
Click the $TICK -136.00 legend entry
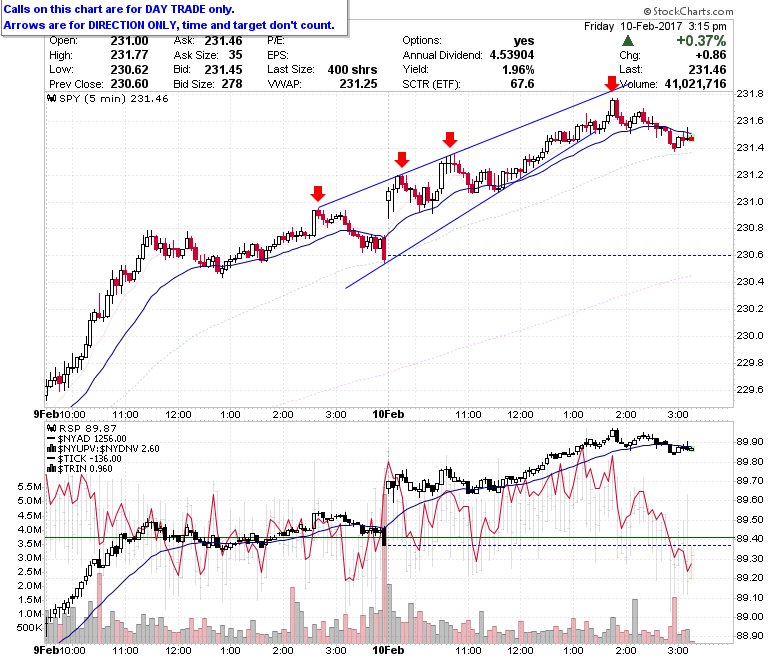coord(84,459)
